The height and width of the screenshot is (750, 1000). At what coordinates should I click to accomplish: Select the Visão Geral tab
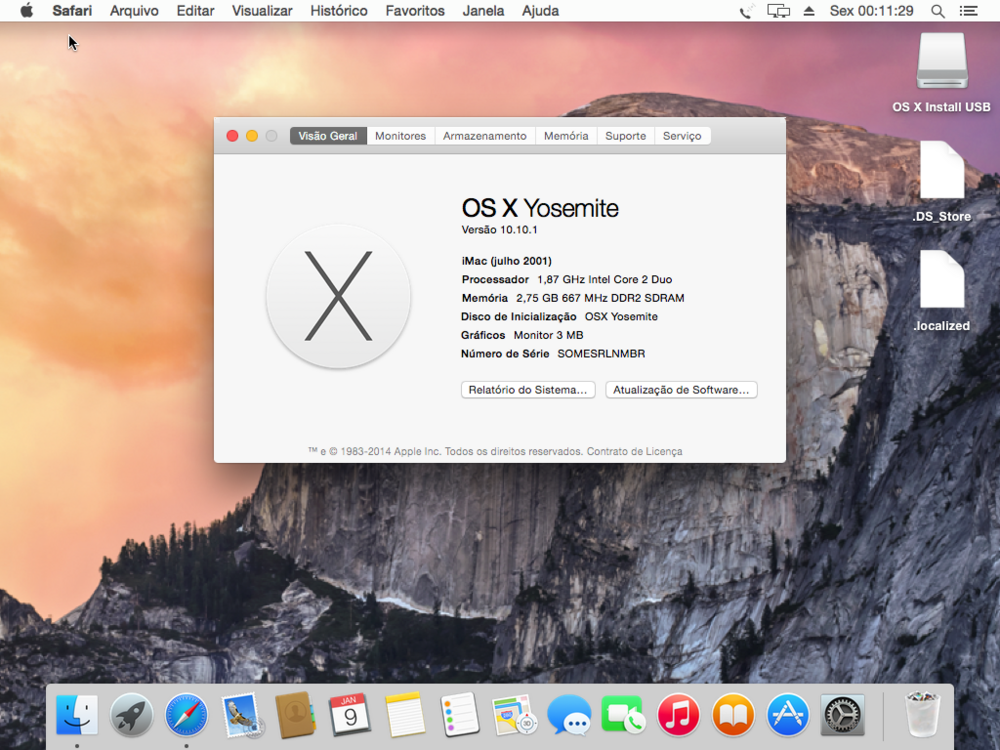pyautogui.click(x=328, y=136)
